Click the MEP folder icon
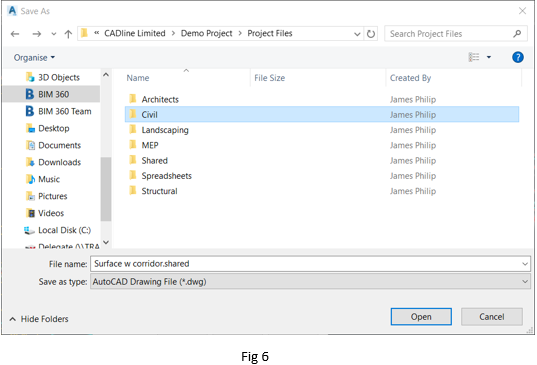 tap(133, 144)
